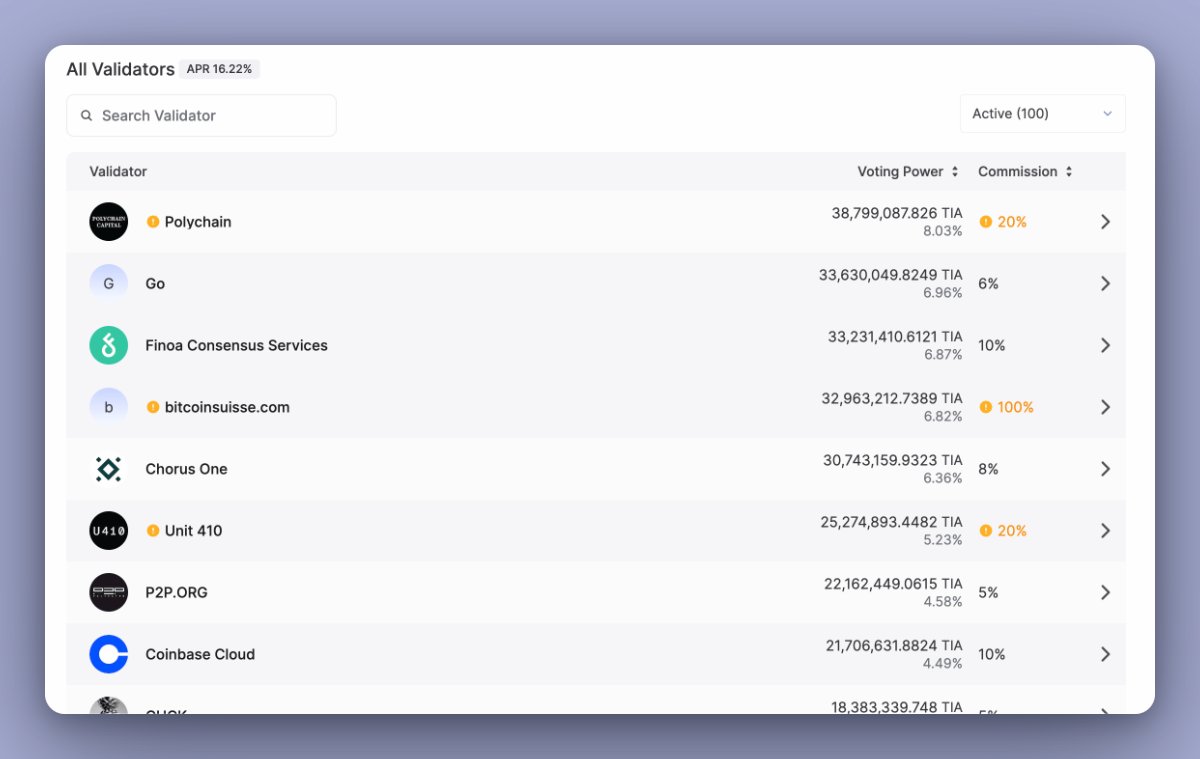Click voting power 33,231,410.6121 TIA
The width and height of the screenshot is (1200, 759).
(x=895, y=337)
